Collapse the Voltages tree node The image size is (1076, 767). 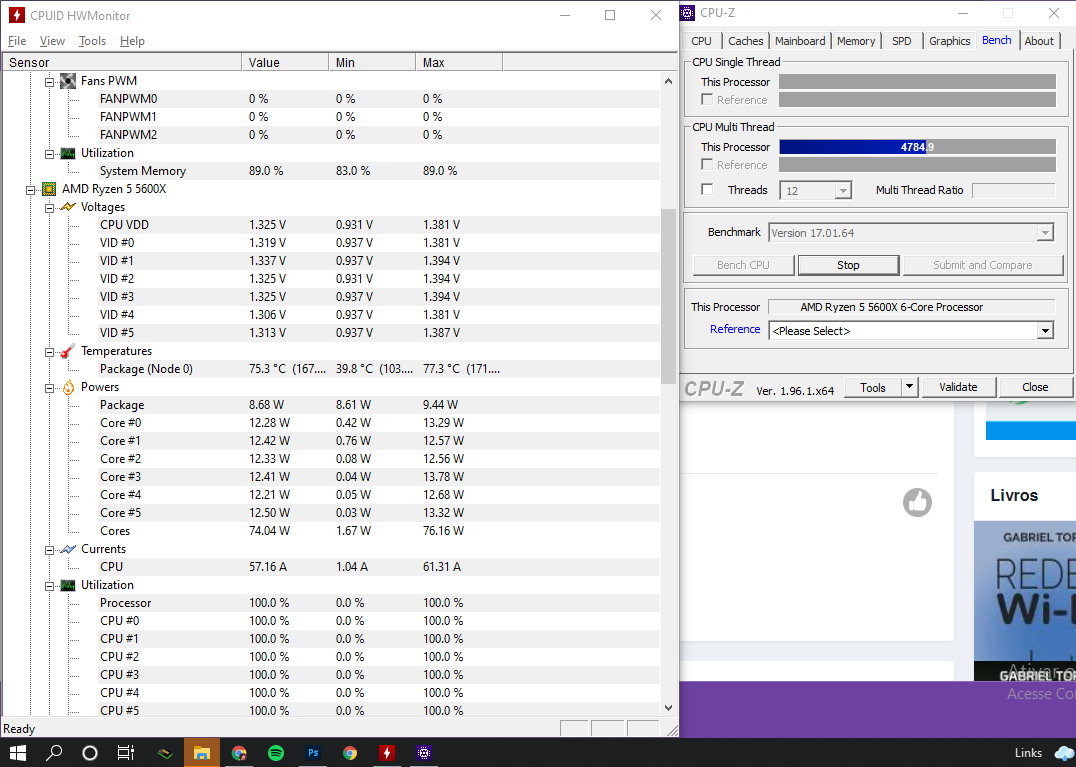(49, 208)
